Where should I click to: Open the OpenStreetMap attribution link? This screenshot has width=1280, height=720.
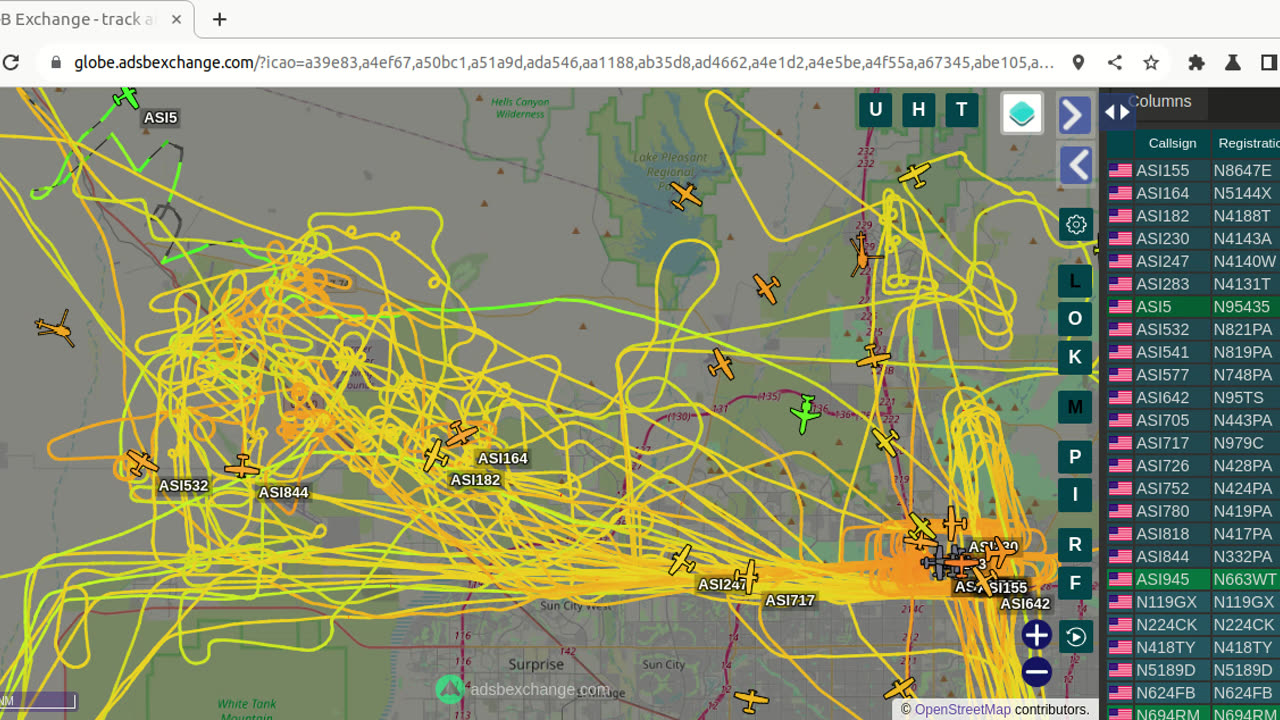[x=962, y=709]
